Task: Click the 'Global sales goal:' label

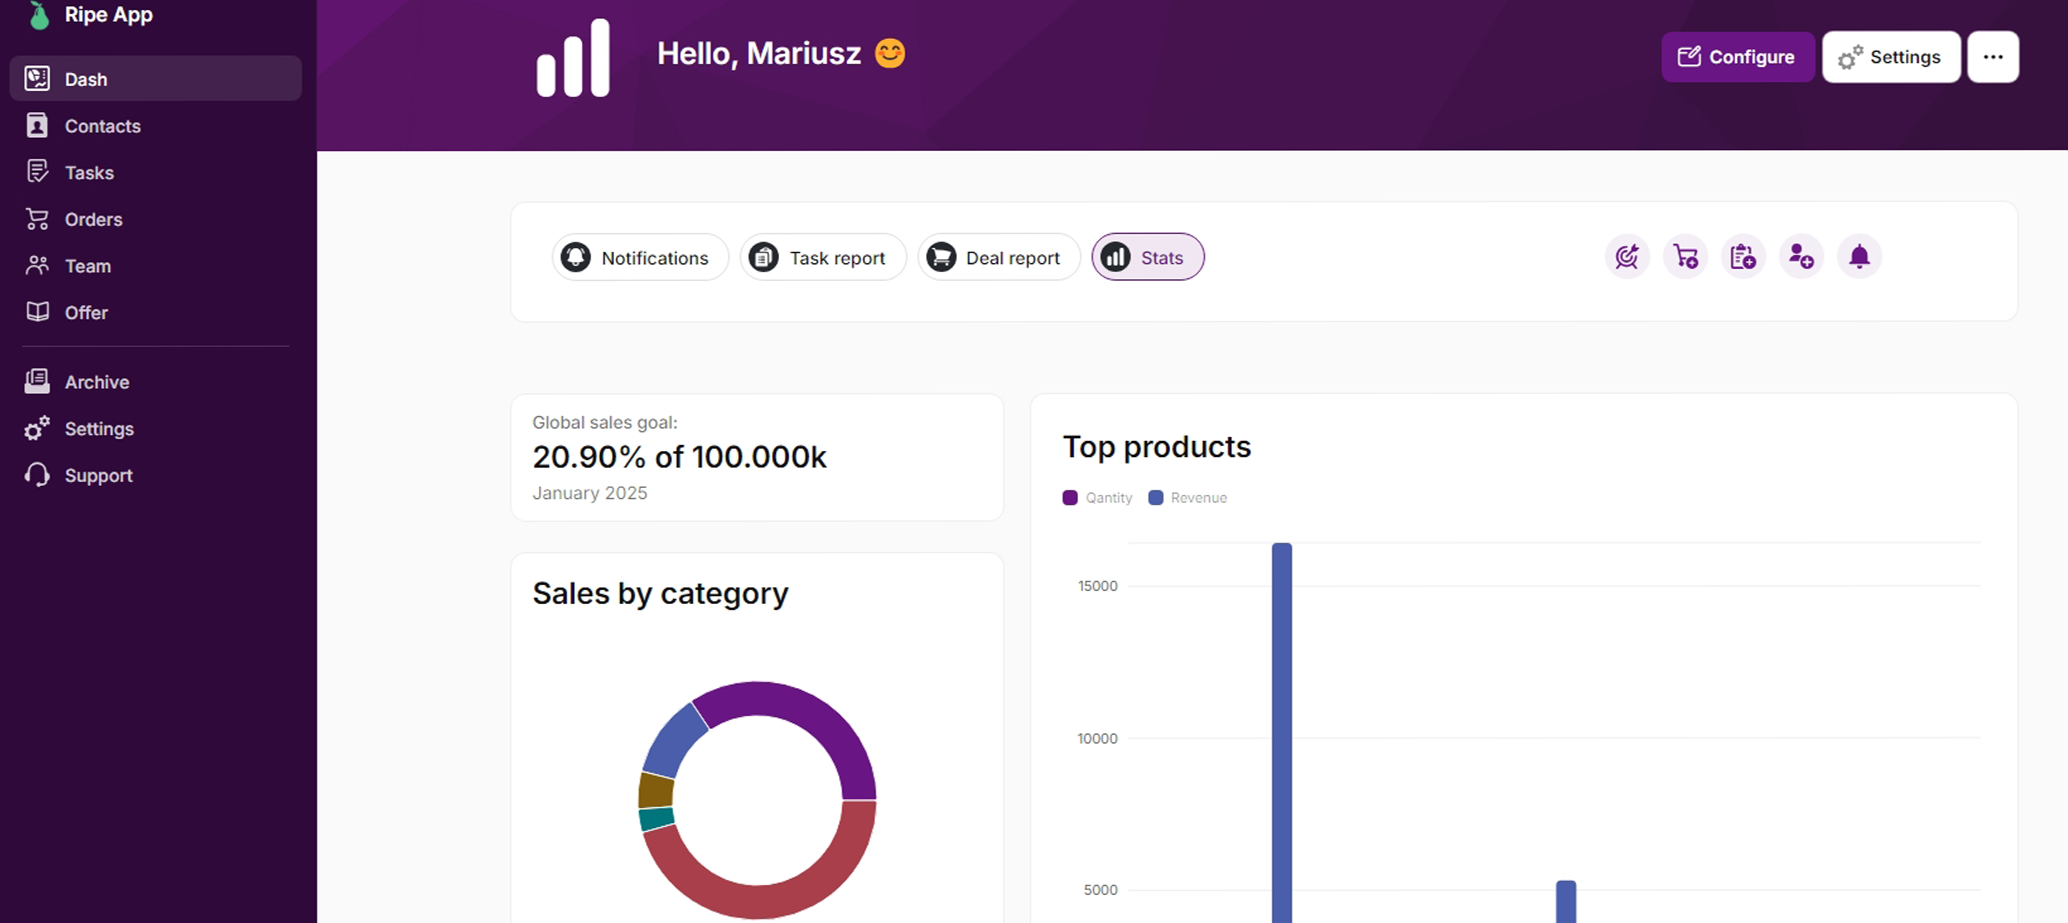Action: [x=604, y=422]
